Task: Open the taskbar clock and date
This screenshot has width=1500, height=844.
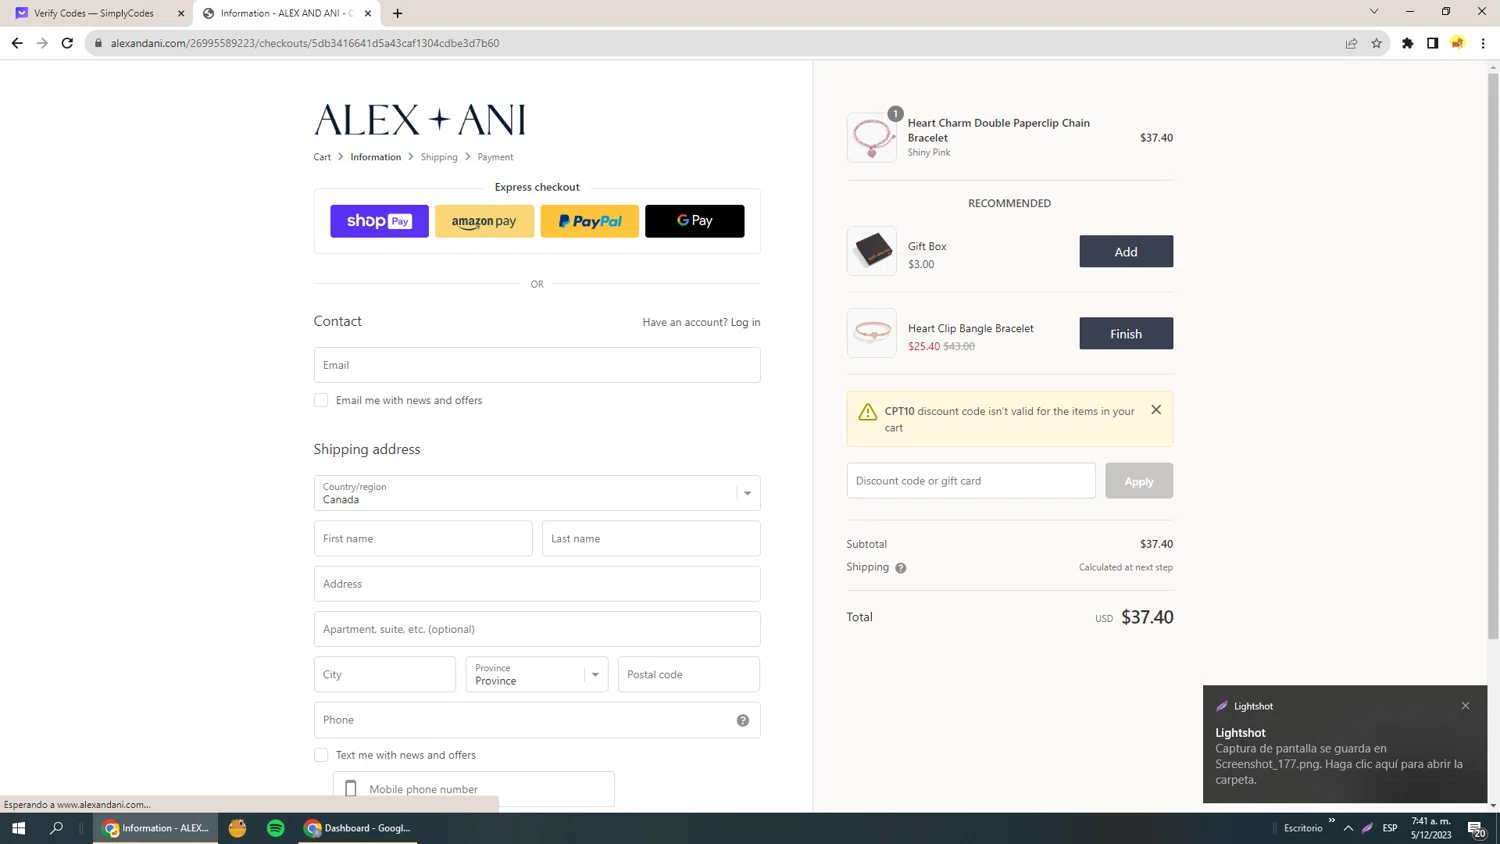Action: (x=1431, y=828)
